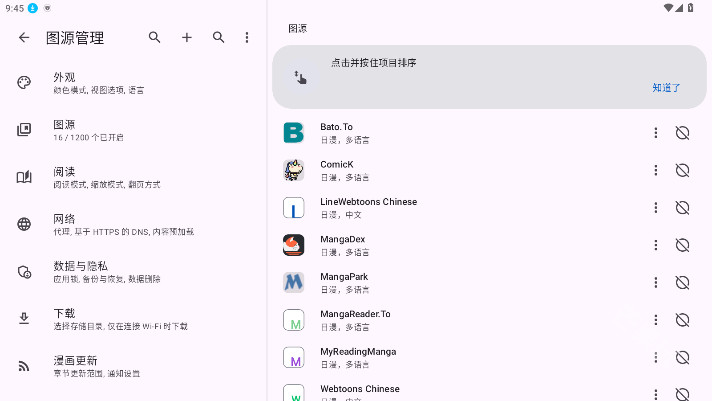Select the MangaReader.To source entry

pos(450,320)
